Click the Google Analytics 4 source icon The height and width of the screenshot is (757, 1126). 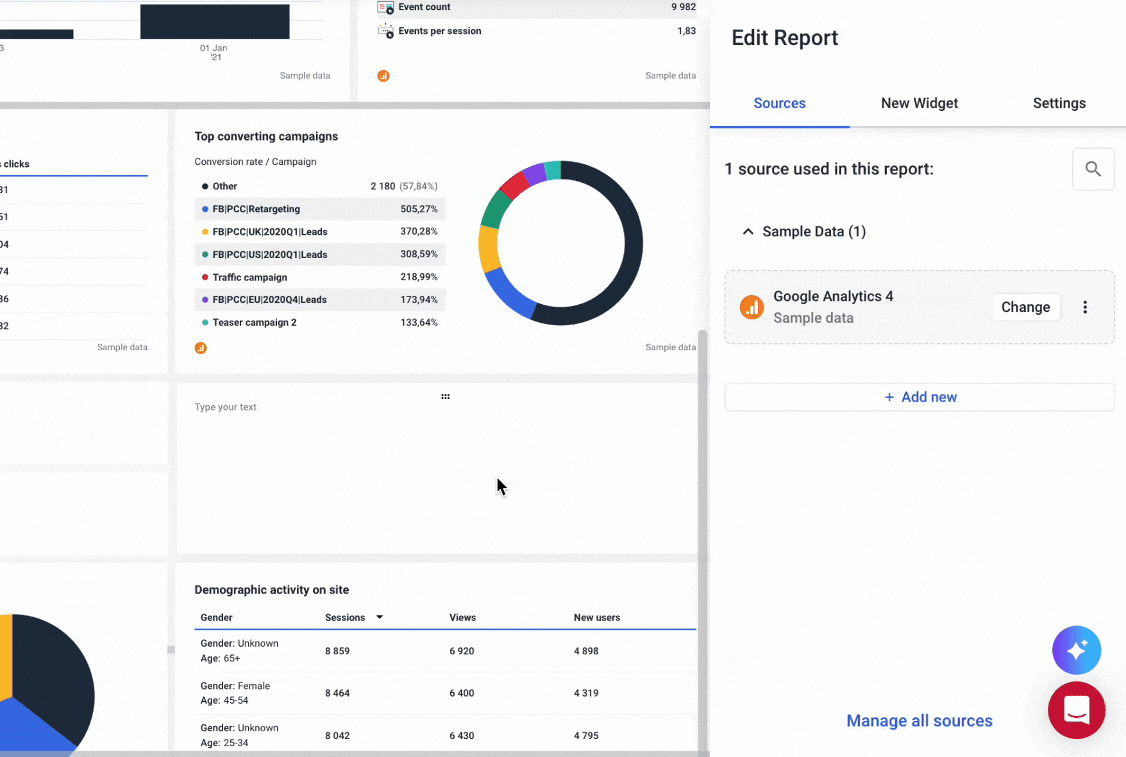coord(751,307)
